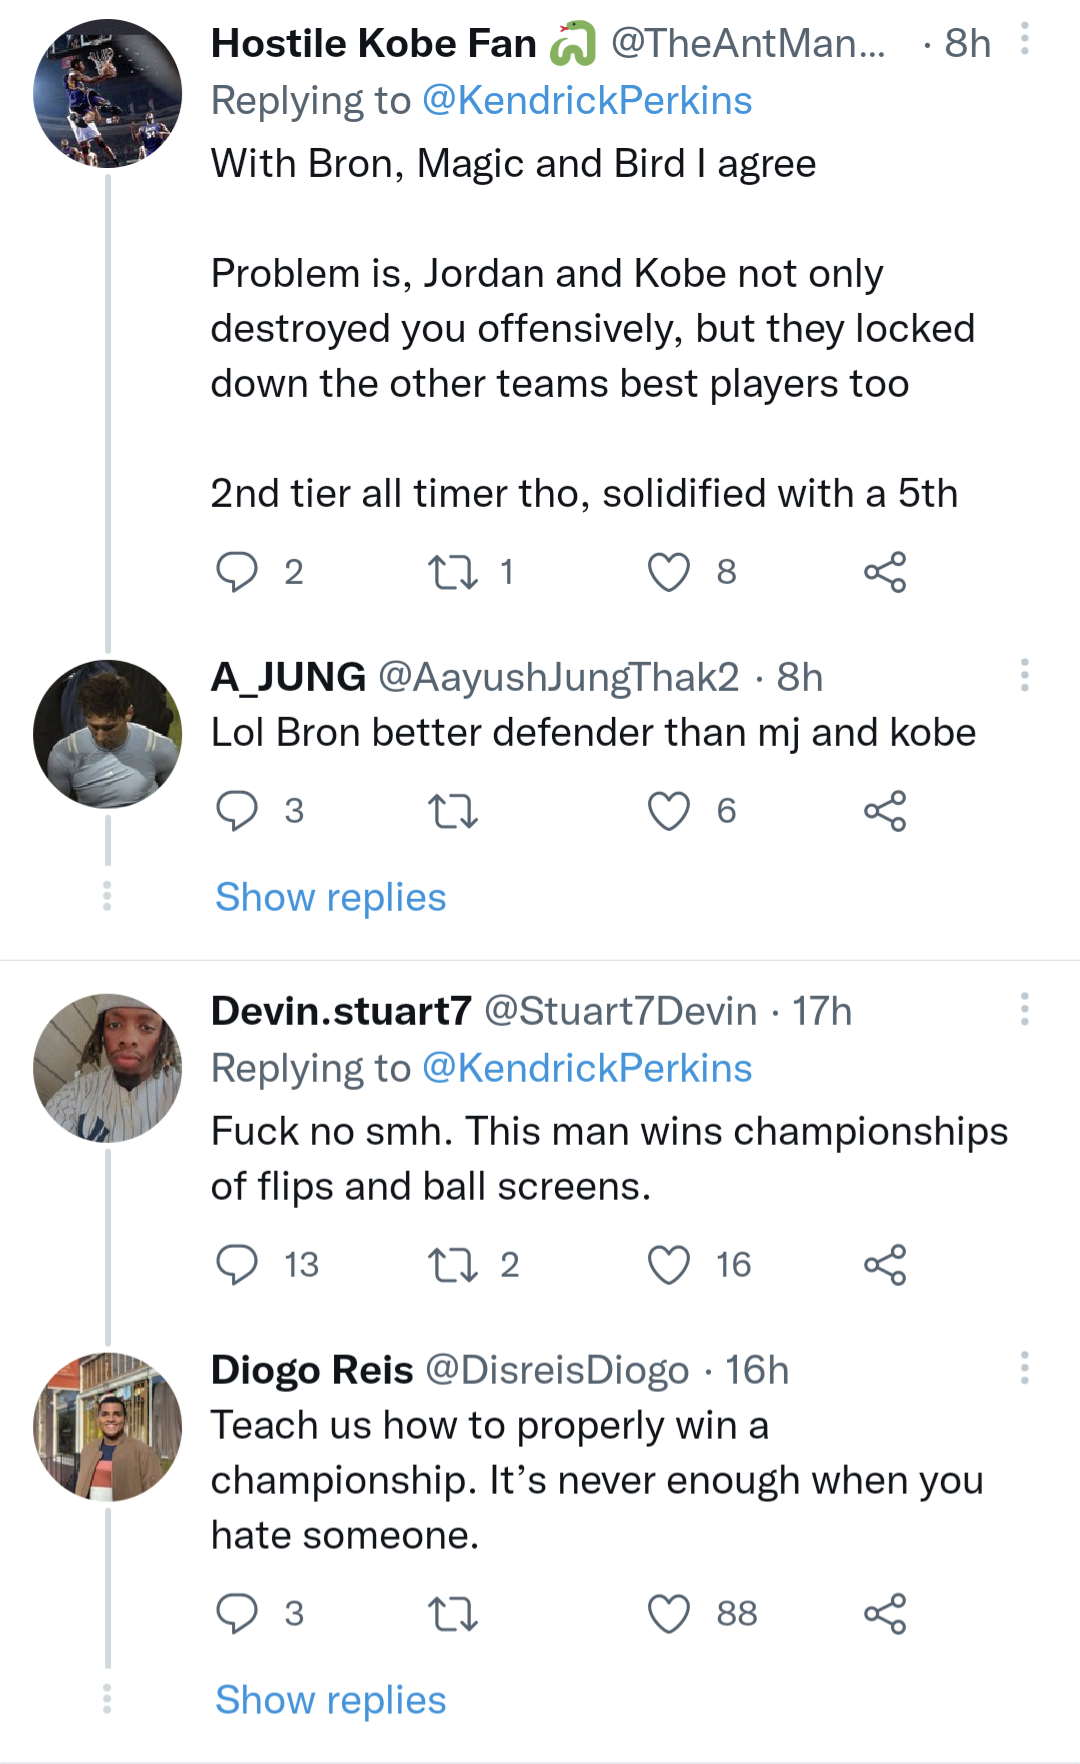Open more options for Hostile Kobe Fan's tweet
Viewport: 1080px width, 1764px height.
point(1024,40)
